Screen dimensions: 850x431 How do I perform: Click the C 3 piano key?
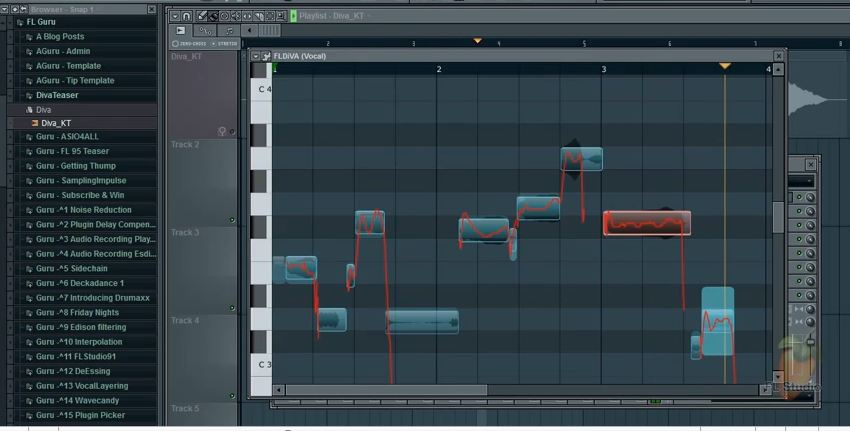pyautogui.click(x=262, y=364)
